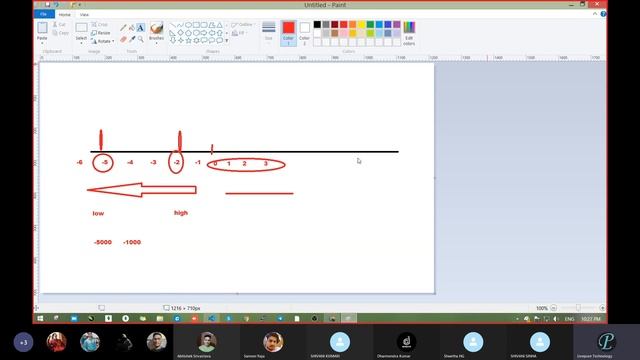
Task: Open the File menu
Action: (44, 14)
